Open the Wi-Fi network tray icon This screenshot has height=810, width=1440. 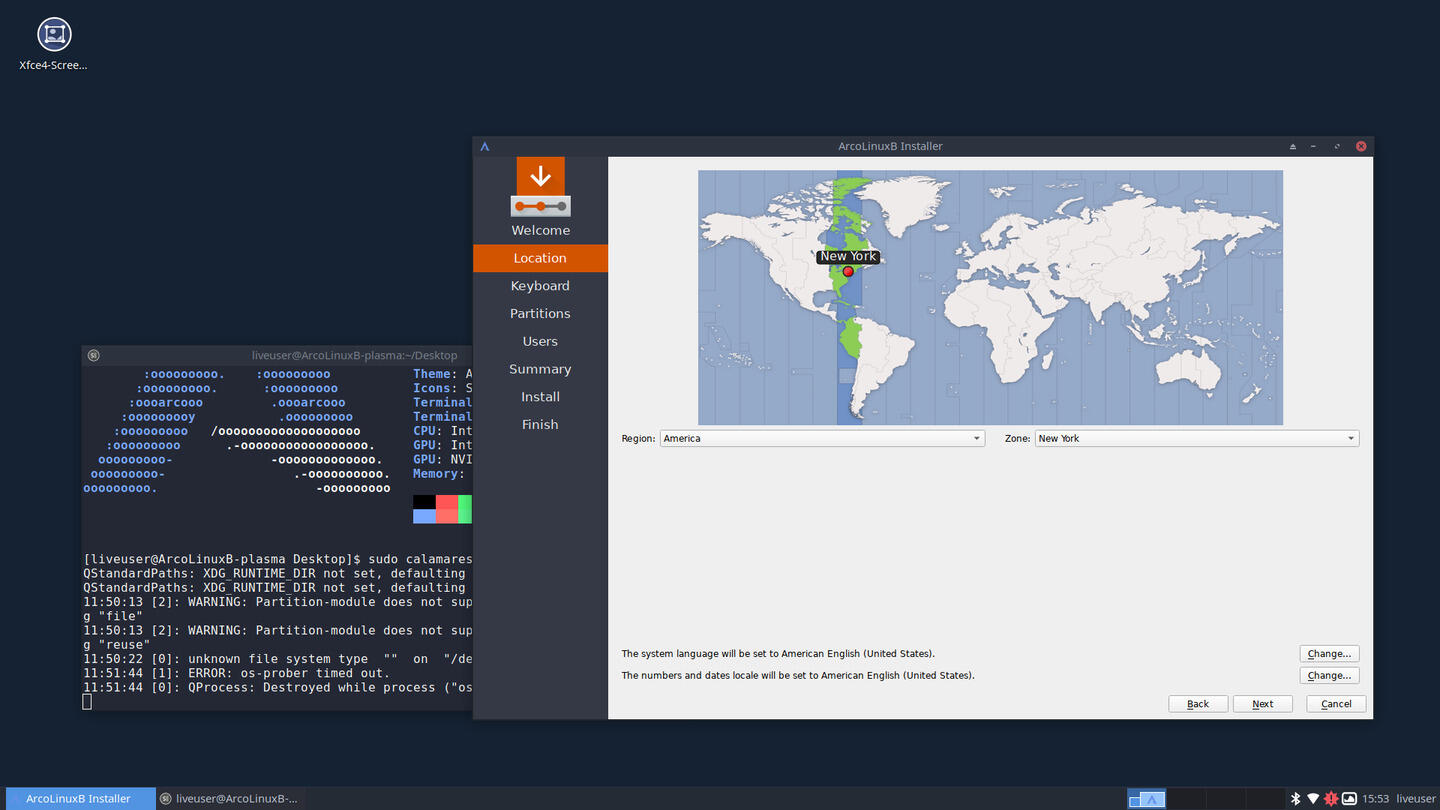pyautogui.click(x=1313, y=798)
